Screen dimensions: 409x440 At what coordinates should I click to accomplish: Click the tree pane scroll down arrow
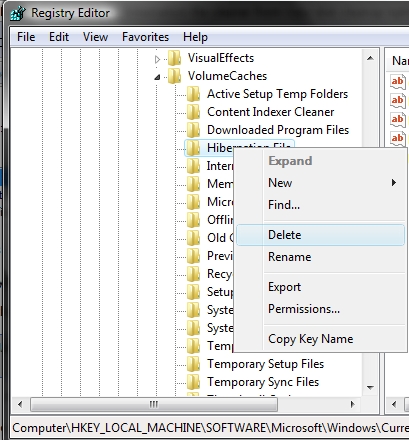[370, 388]
